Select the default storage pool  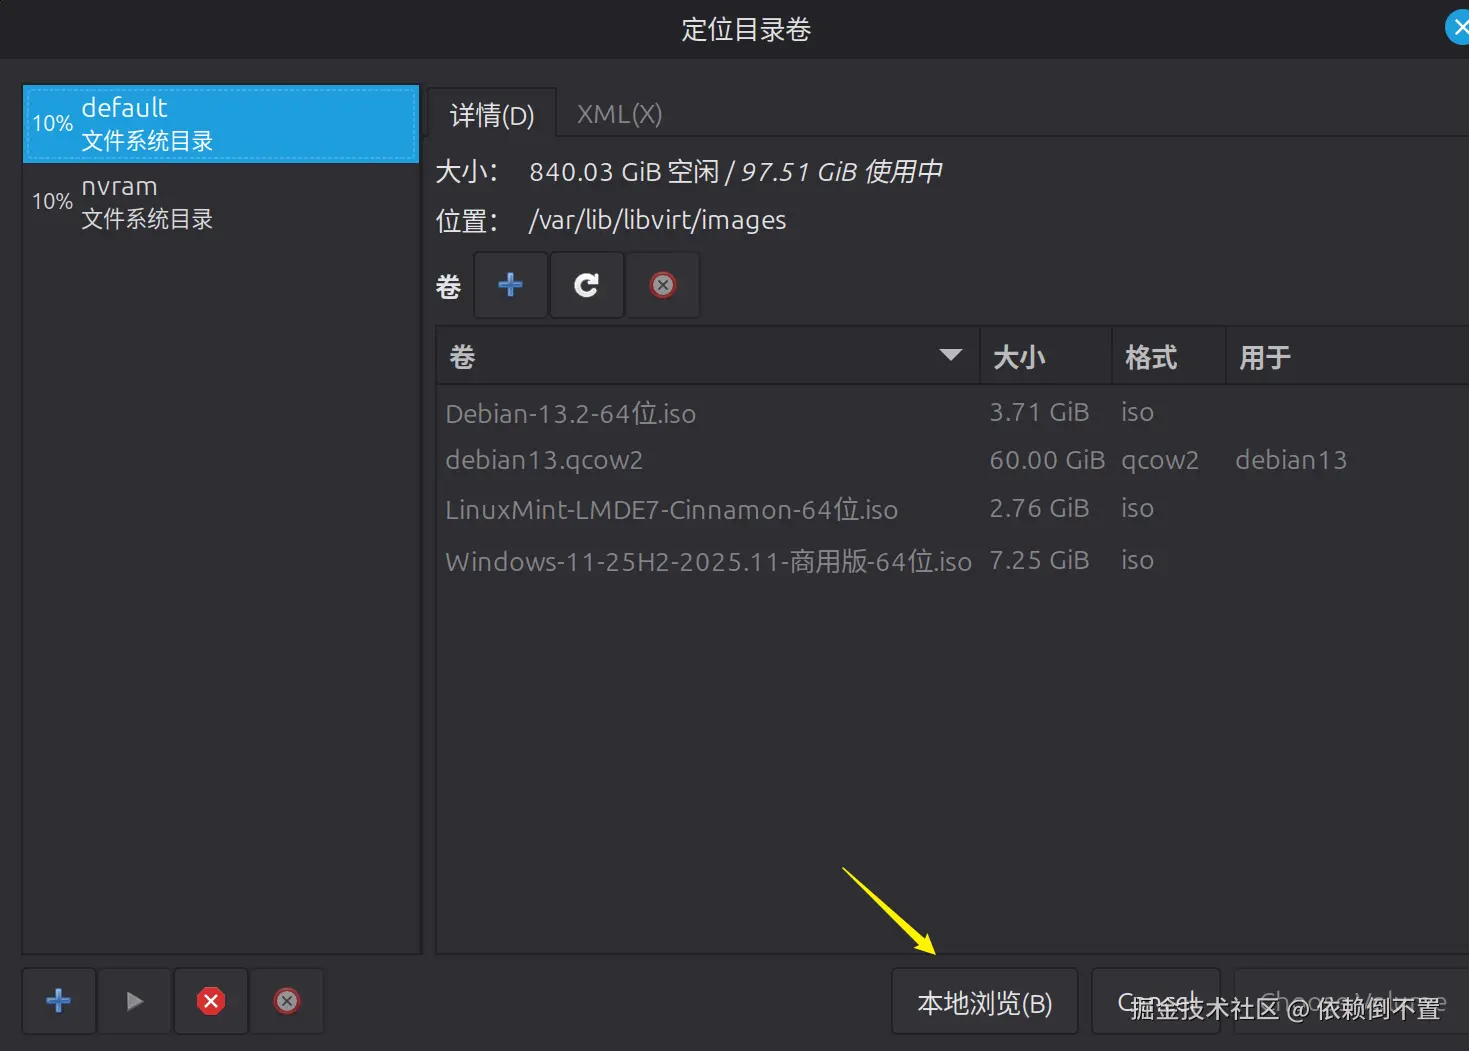(221, 124)
